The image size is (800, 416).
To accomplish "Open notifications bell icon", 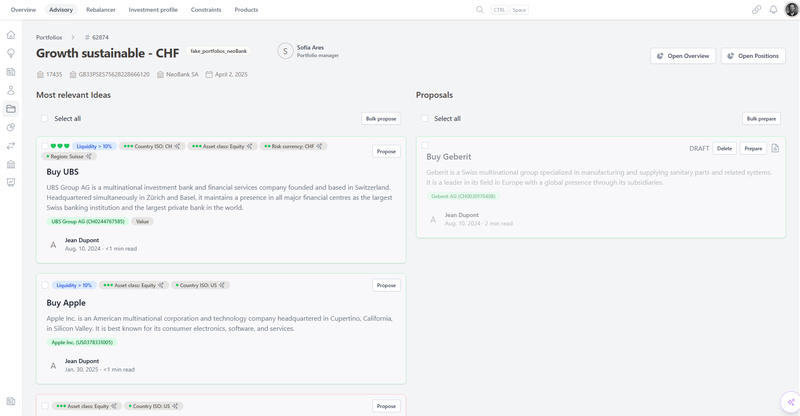I will 773,10.
